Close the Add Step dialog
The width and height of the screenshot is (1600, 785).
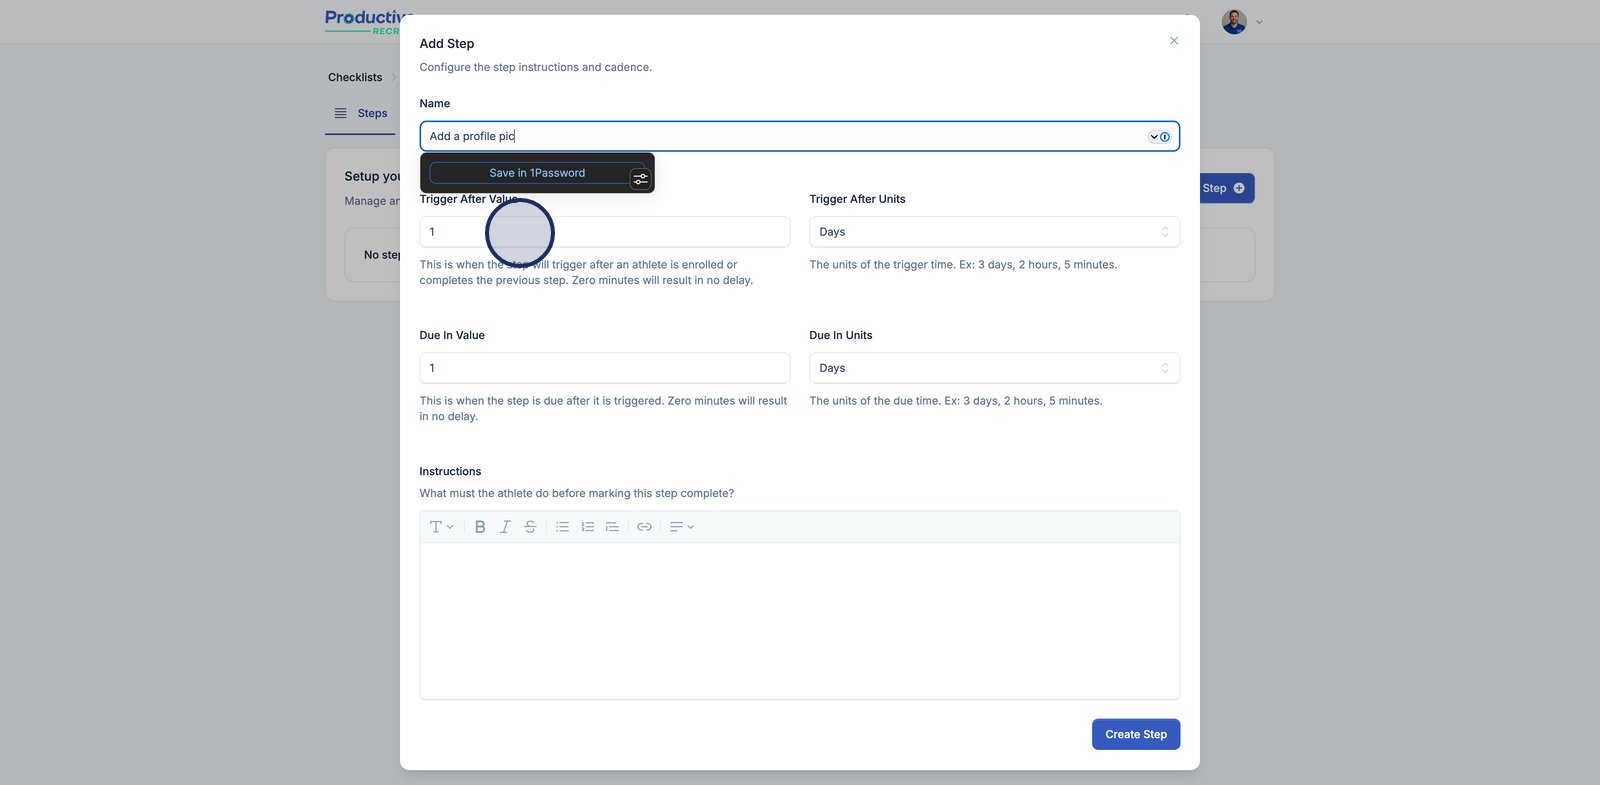[1174, 41]
